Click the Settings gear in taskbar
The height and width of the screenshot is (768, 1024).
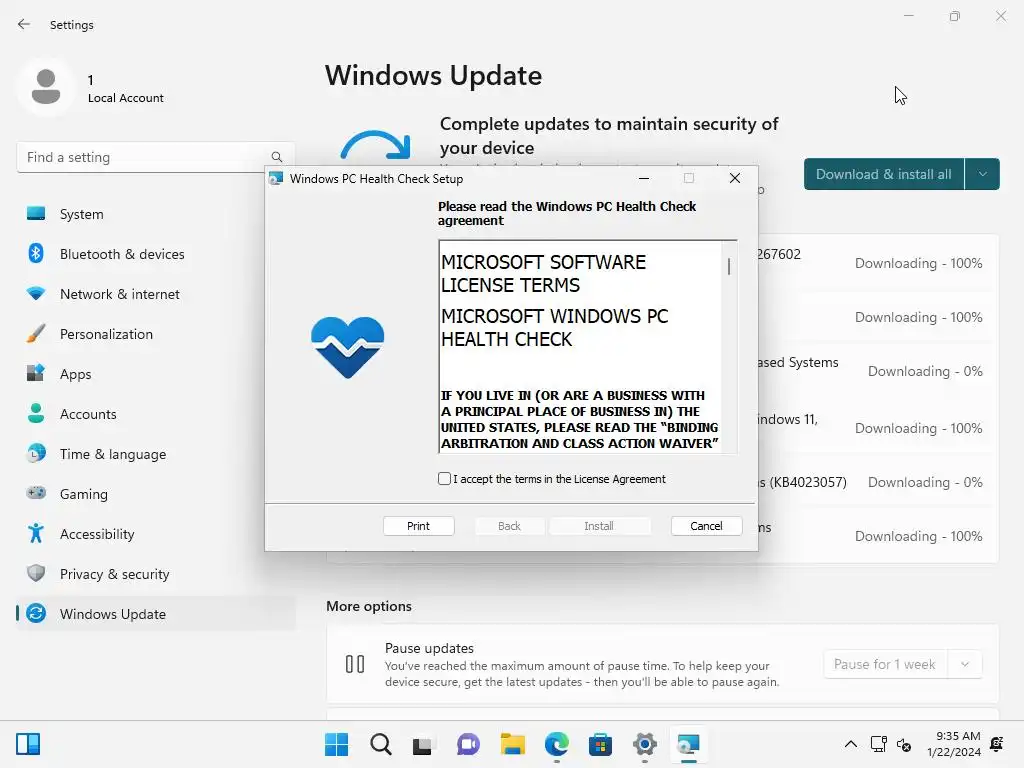645,744
